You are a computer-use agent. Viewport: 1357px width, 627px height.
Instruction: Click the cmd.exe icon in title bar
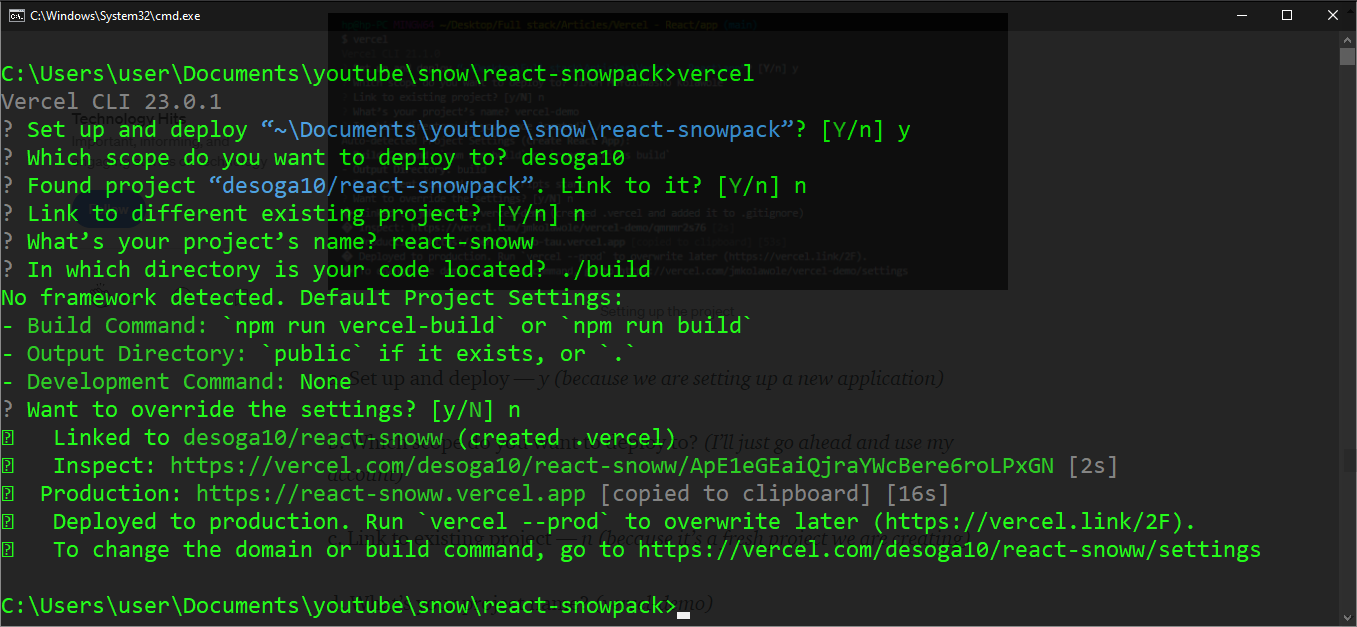[x=17, y=15]
